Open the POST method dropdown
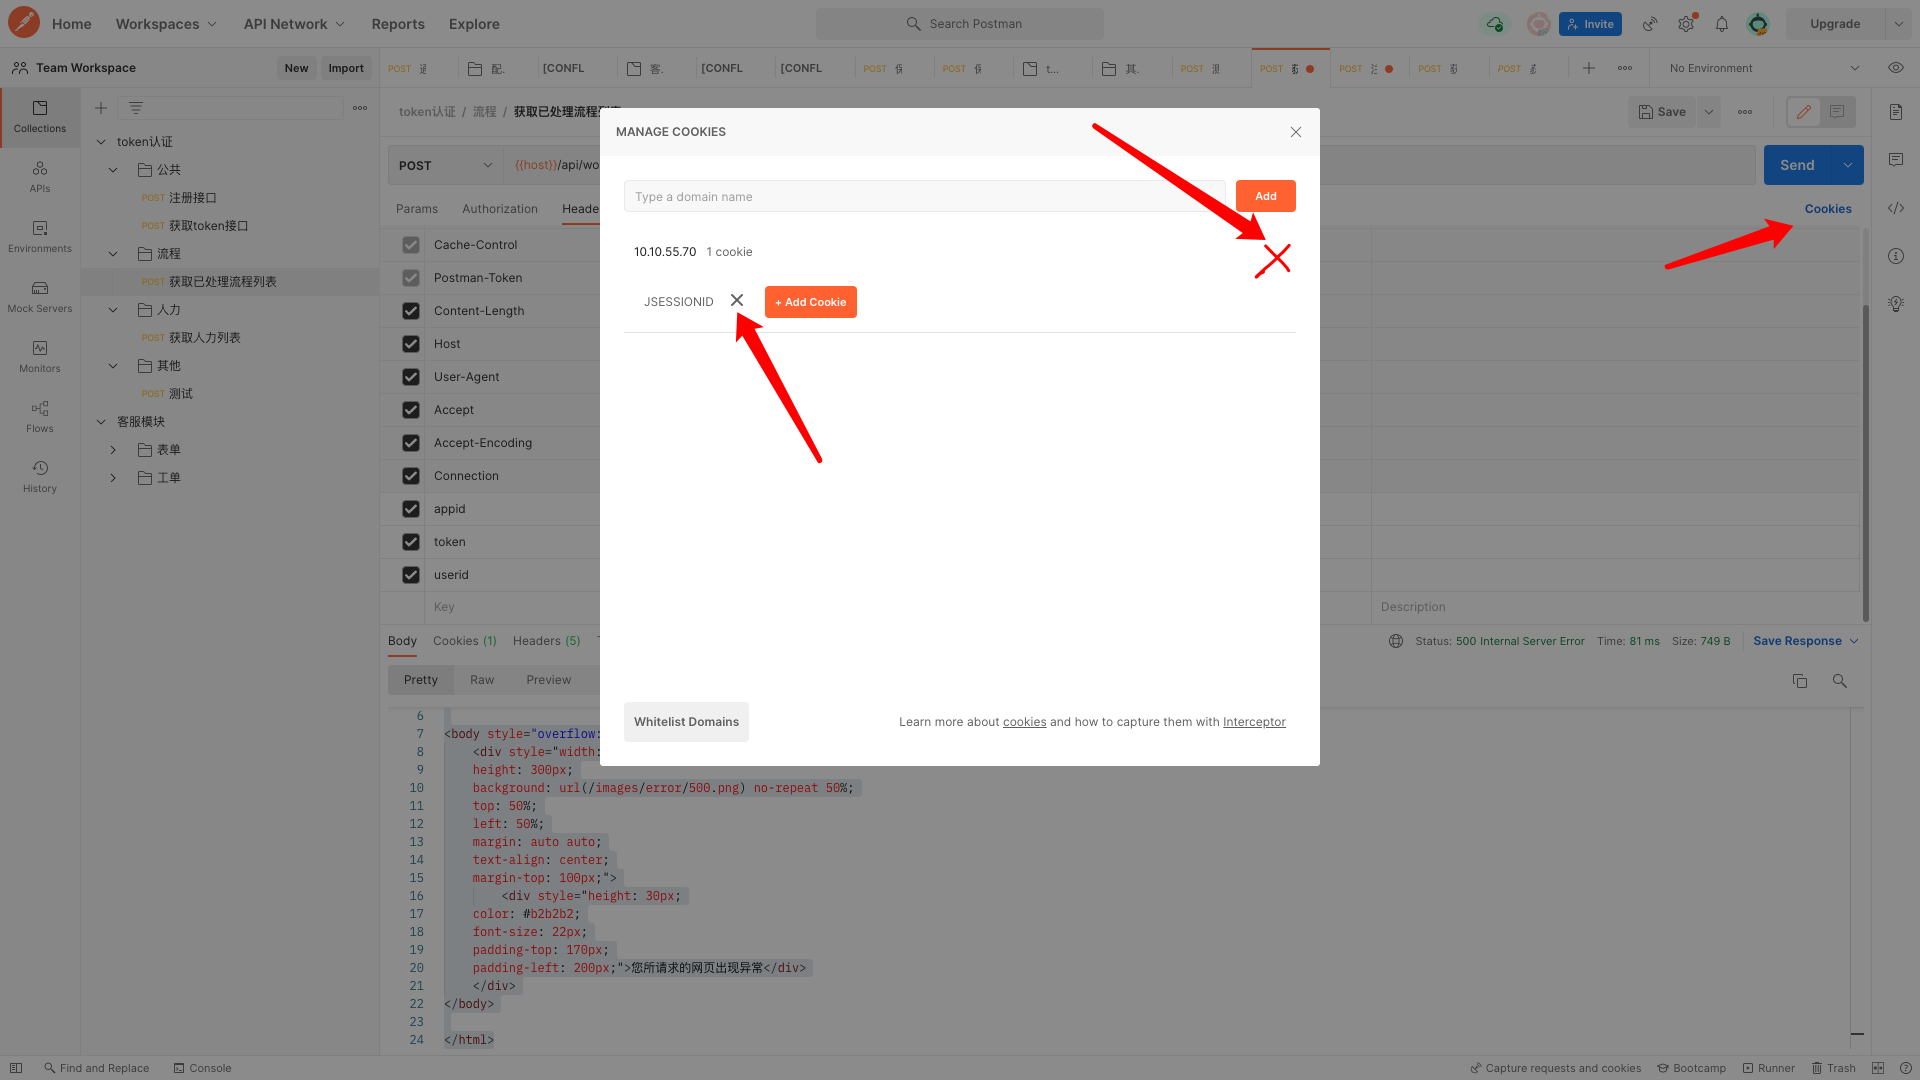Image resolution: width=1920 pixels, height=1080 pixels. click(445, 165)
